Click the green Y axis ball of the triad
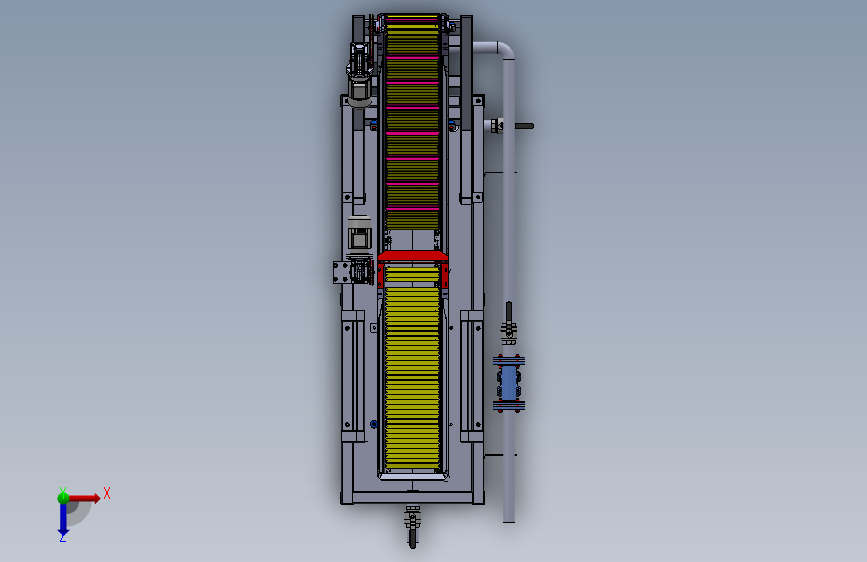 tap(63, 497)
